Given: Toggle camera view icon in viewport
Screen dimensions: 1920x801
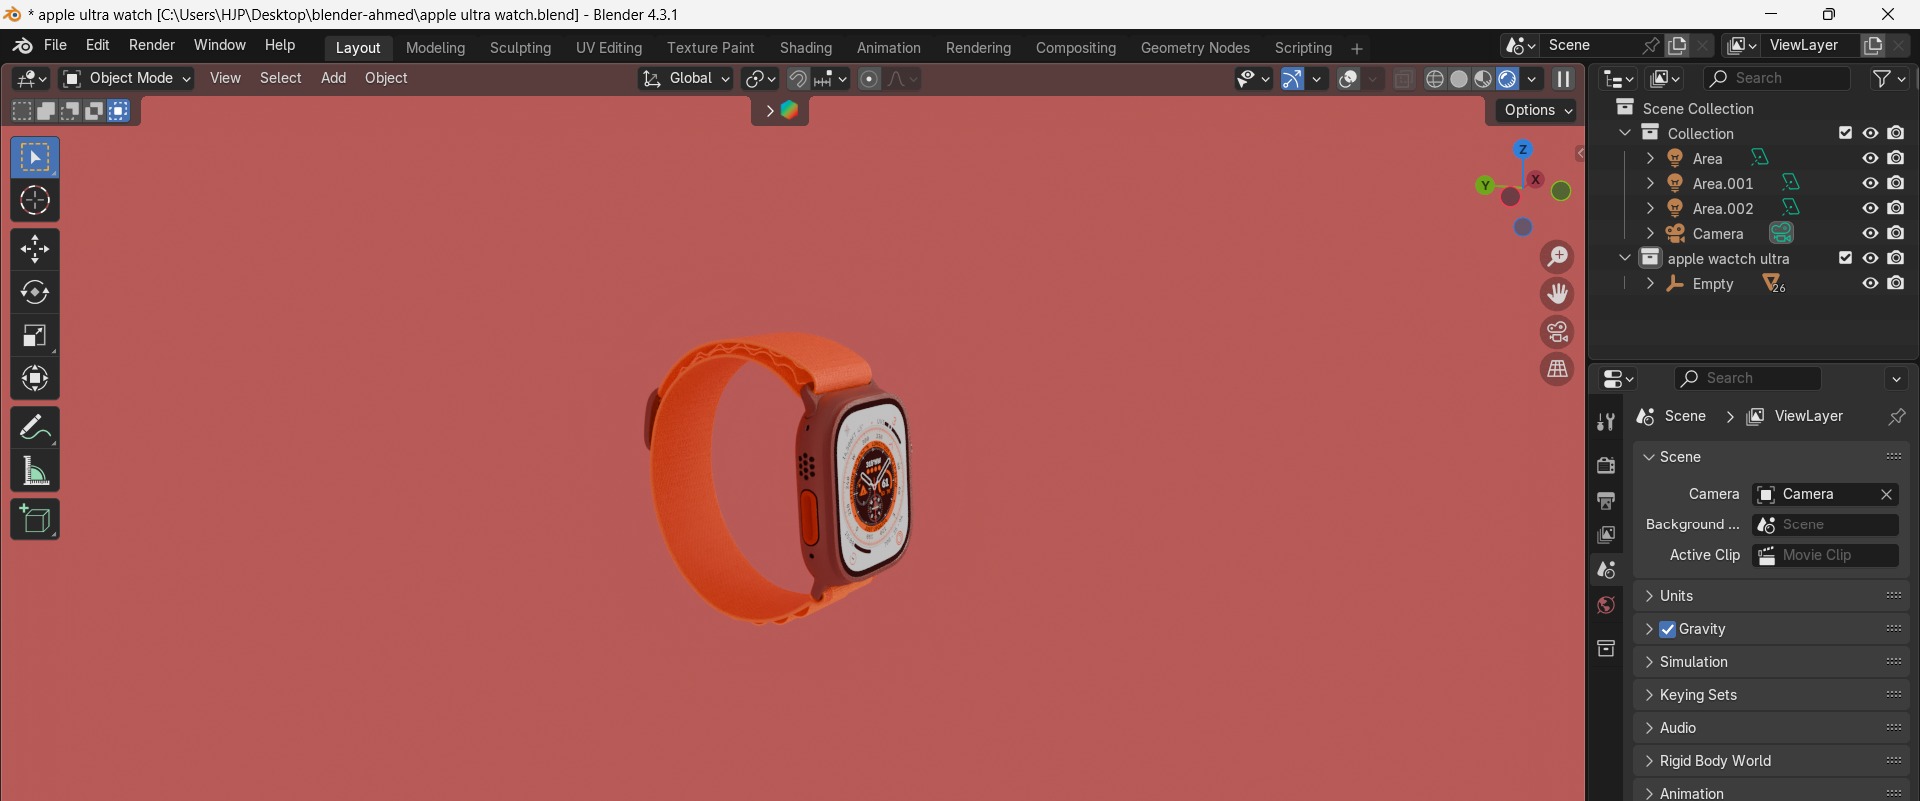Looking at the screenshot, I should [x=1557, y=331].
